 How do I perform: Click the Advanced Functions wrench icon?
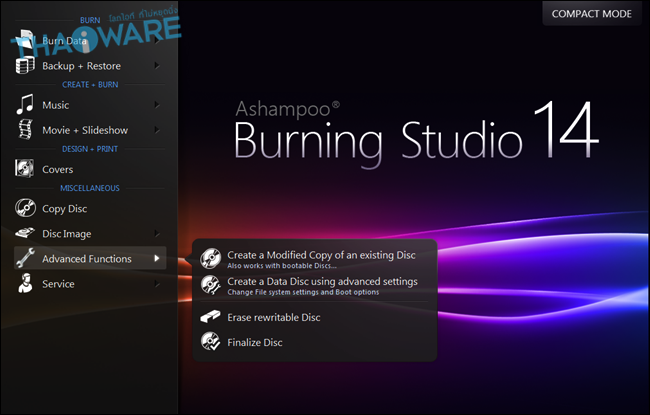pyautogui.click(x=25, y=258)
